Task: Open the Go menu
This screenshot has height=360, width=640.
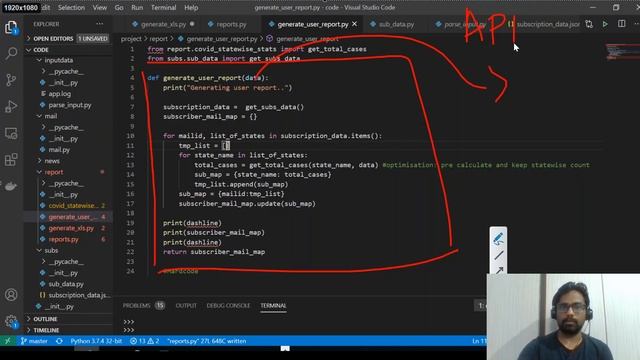Action: [x=119, y=8]
